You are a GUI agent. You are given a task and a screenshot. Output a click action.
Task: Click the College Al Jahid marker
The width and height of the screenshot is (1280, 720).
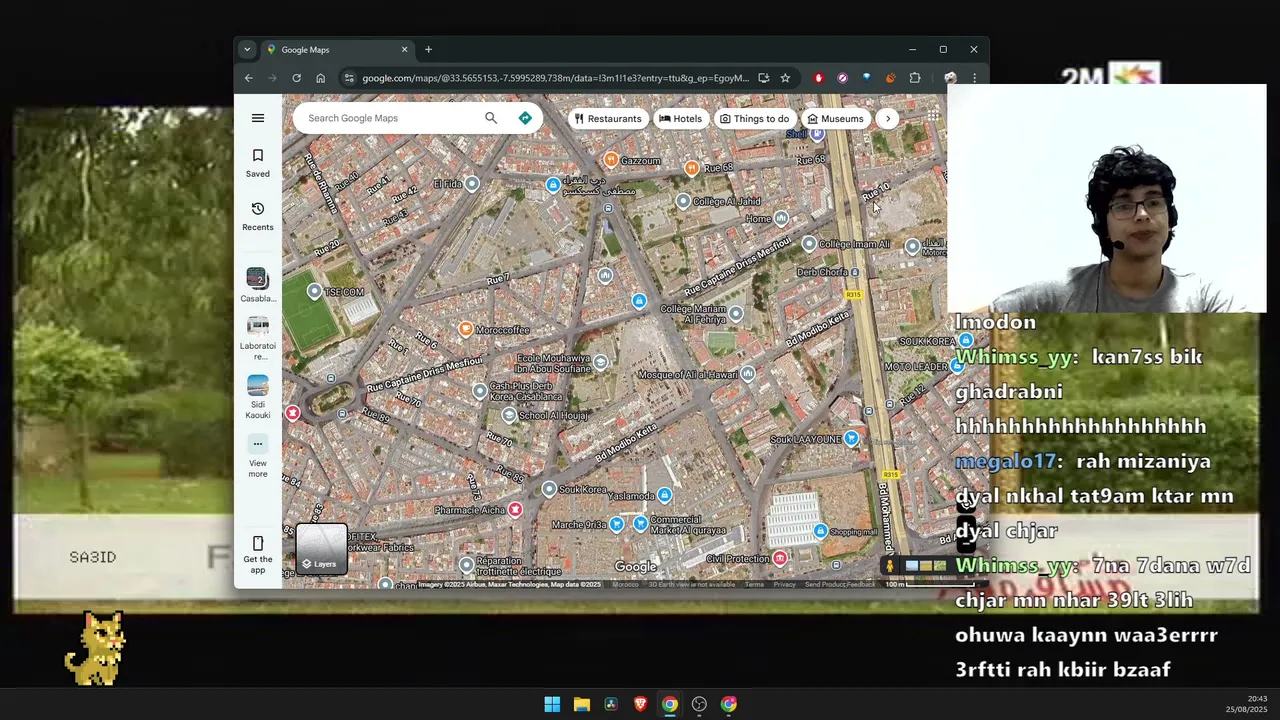(683, 201)
